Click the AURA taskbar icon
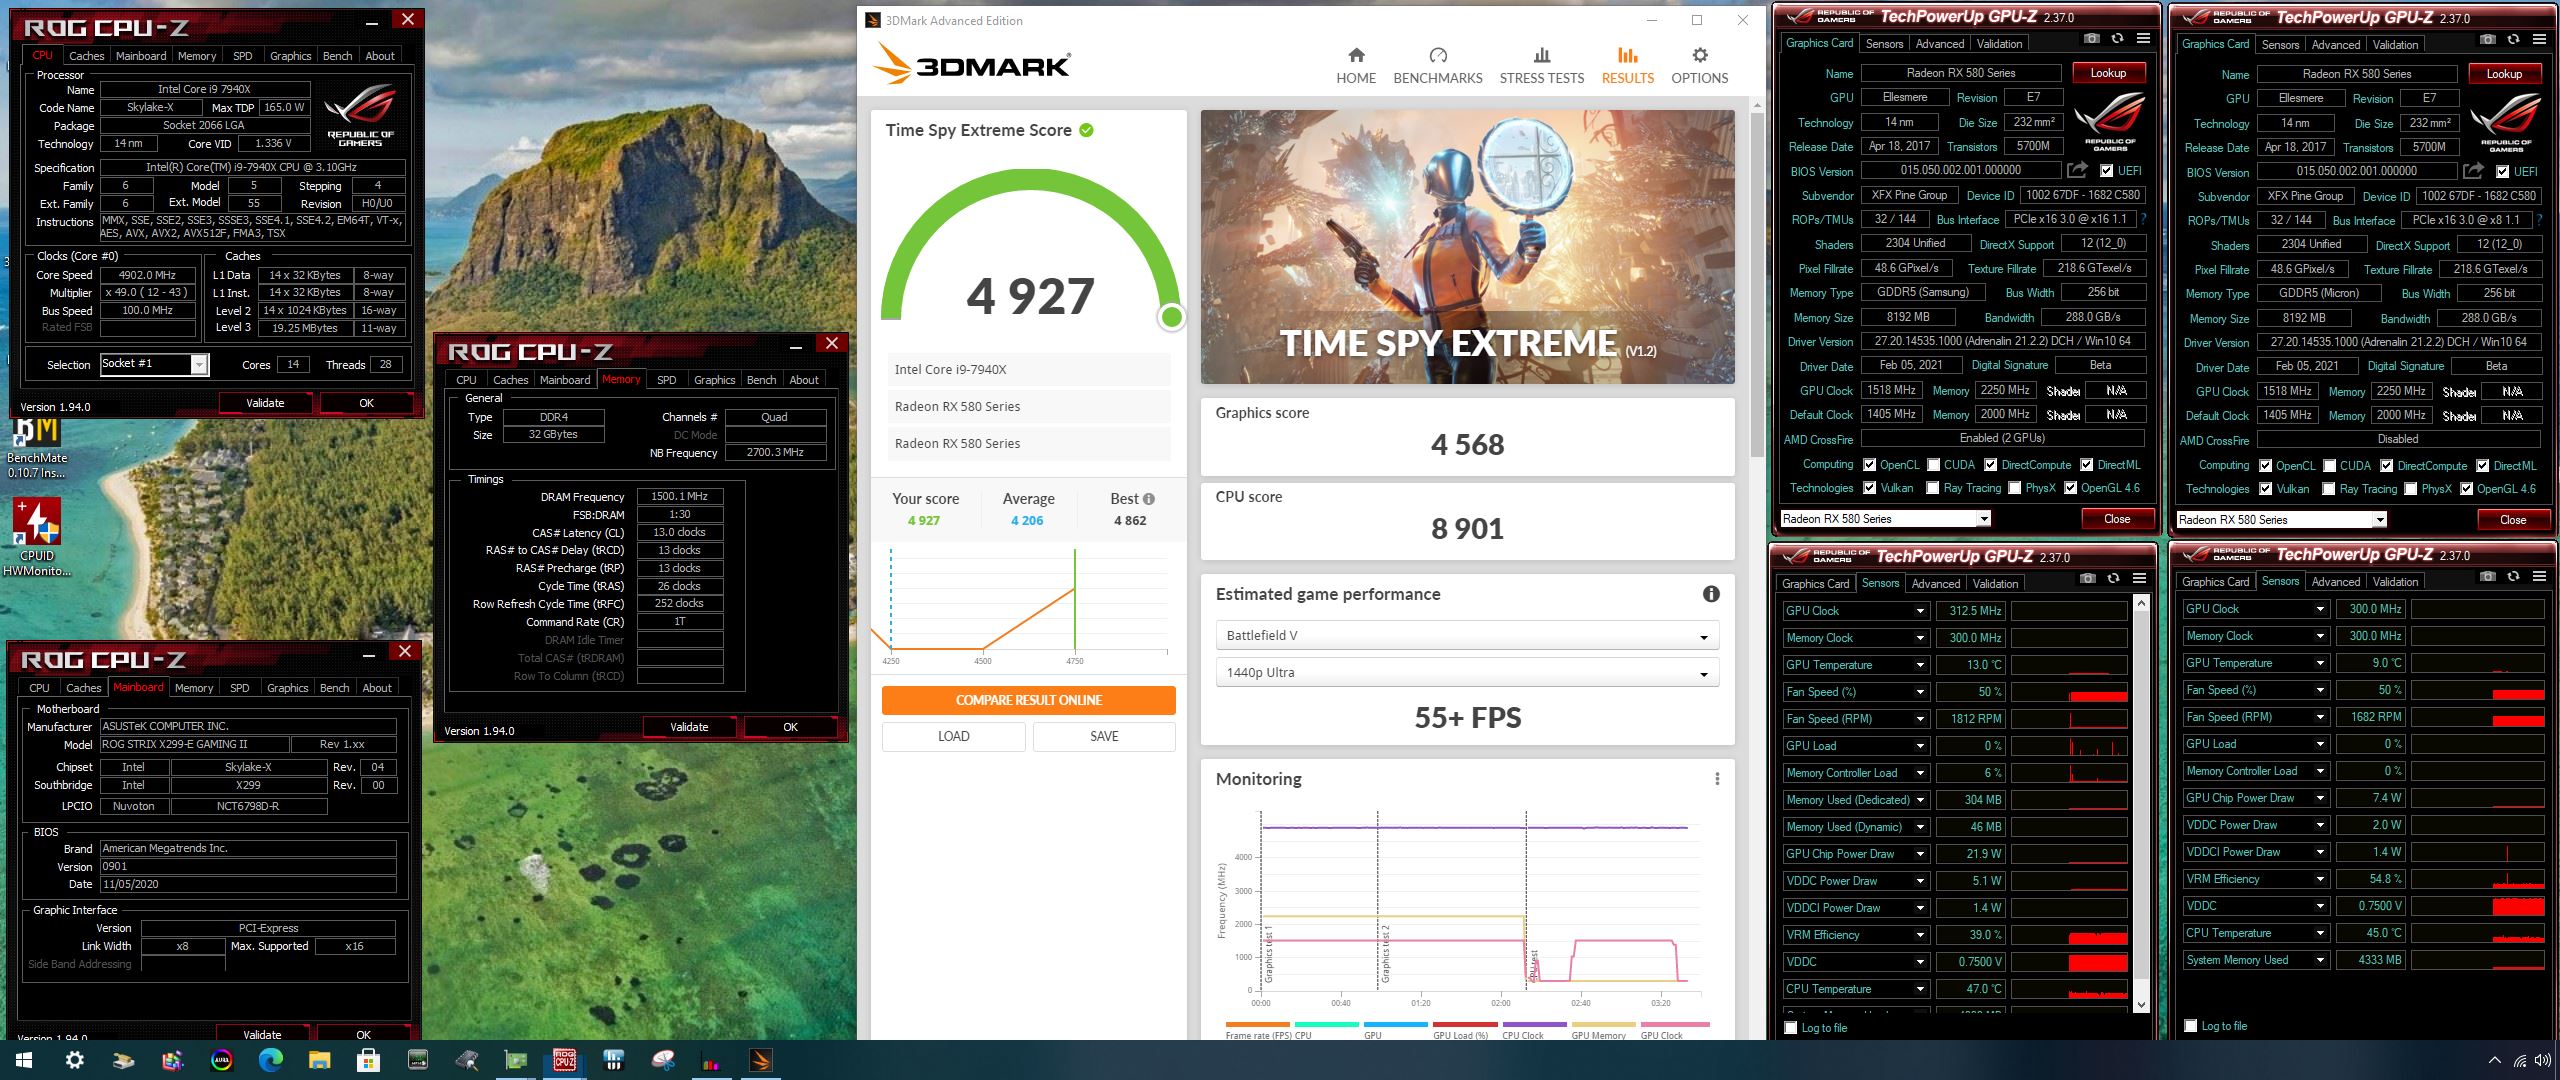This screenshot has width=2560, height=1080. click(x=221, y=1060)
